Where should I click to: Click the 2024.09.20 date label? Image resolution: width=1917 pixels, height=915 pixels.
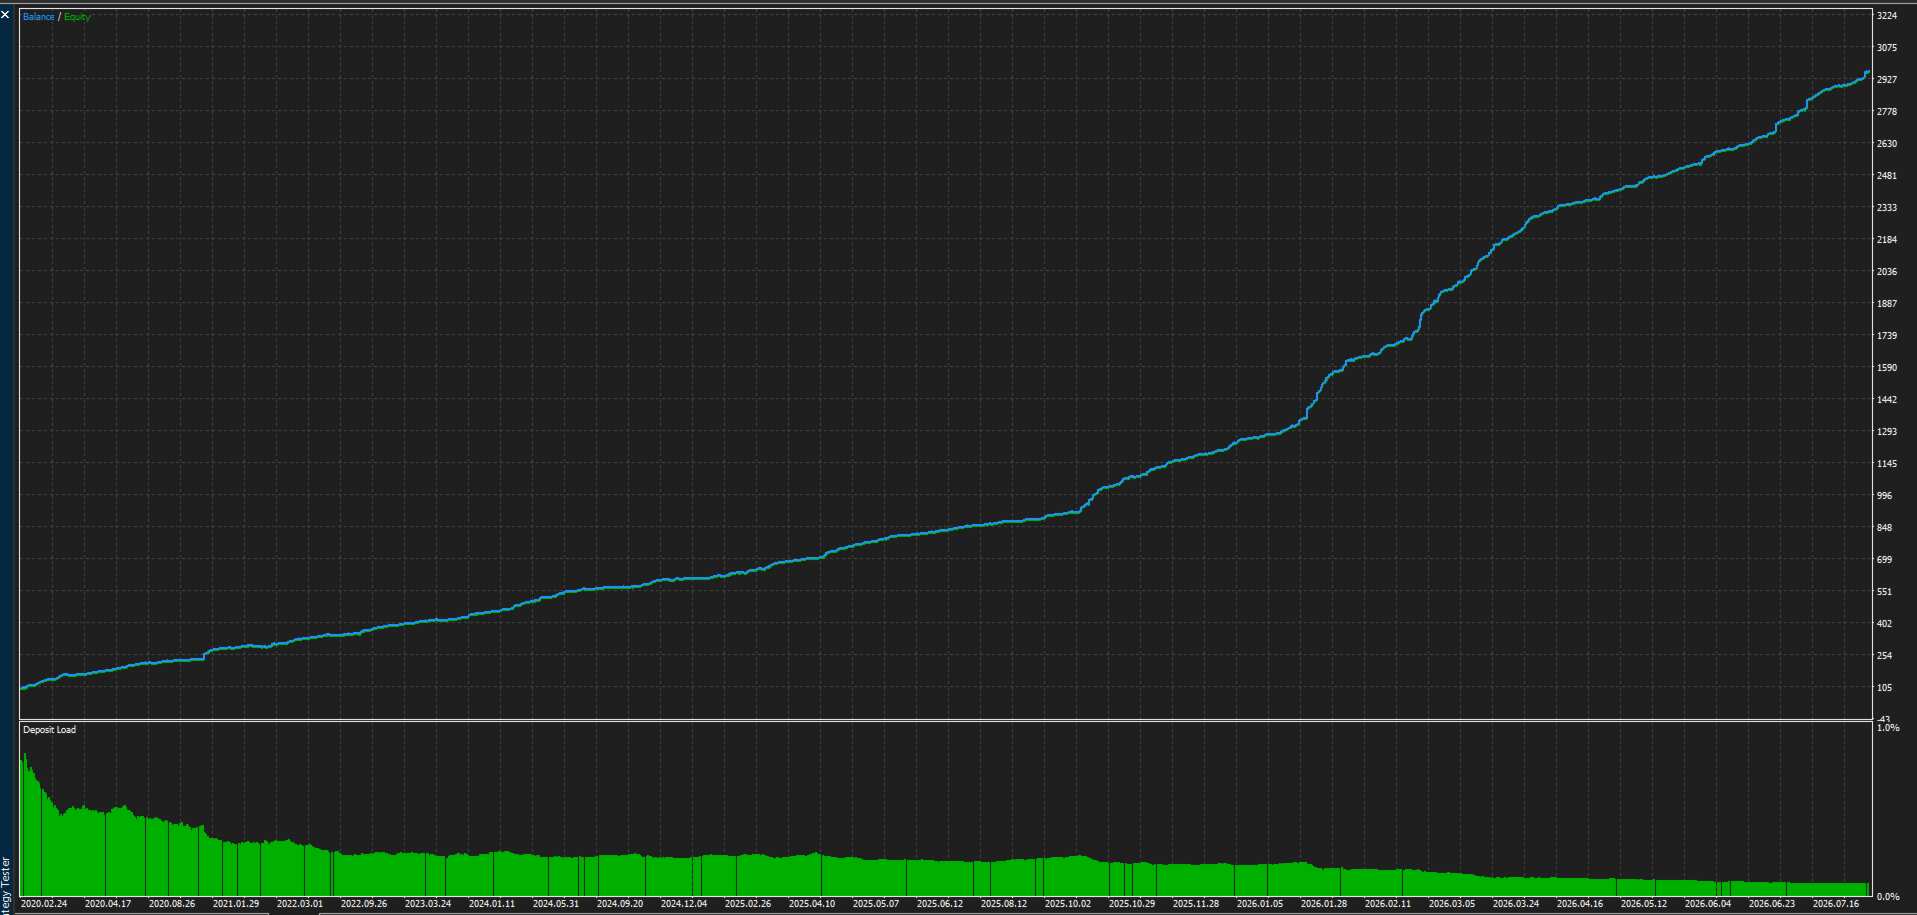click(x=620, y=904)
